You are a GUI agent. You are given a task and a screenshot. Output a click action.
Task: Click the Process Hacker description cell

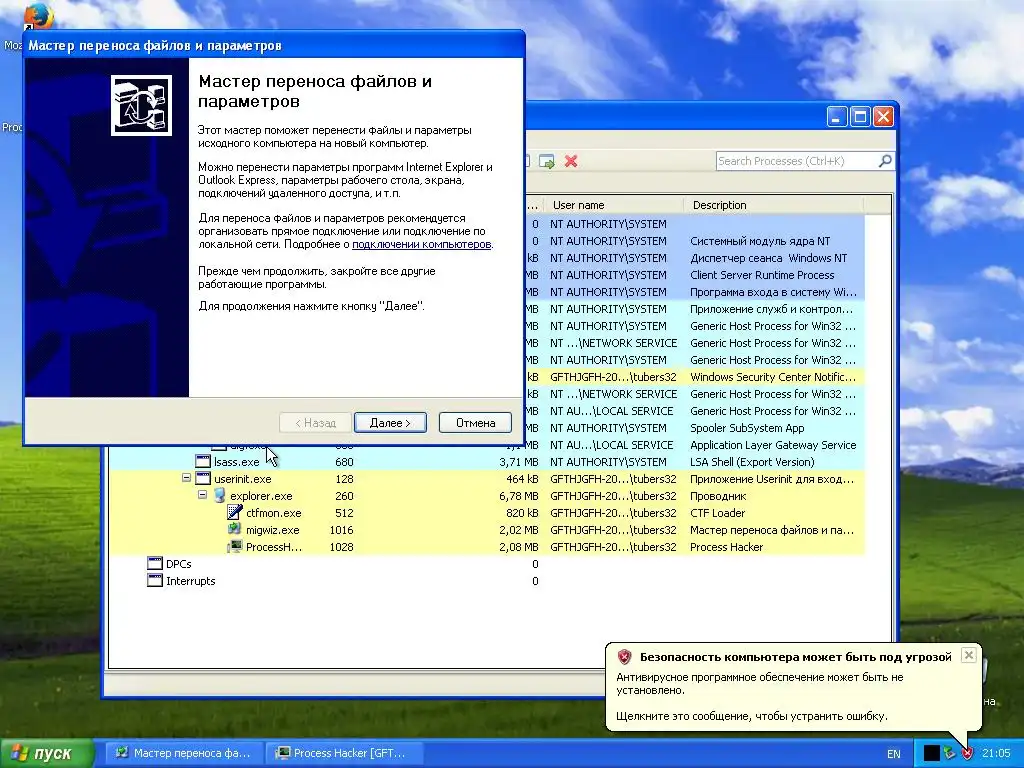tap(726, 547)
